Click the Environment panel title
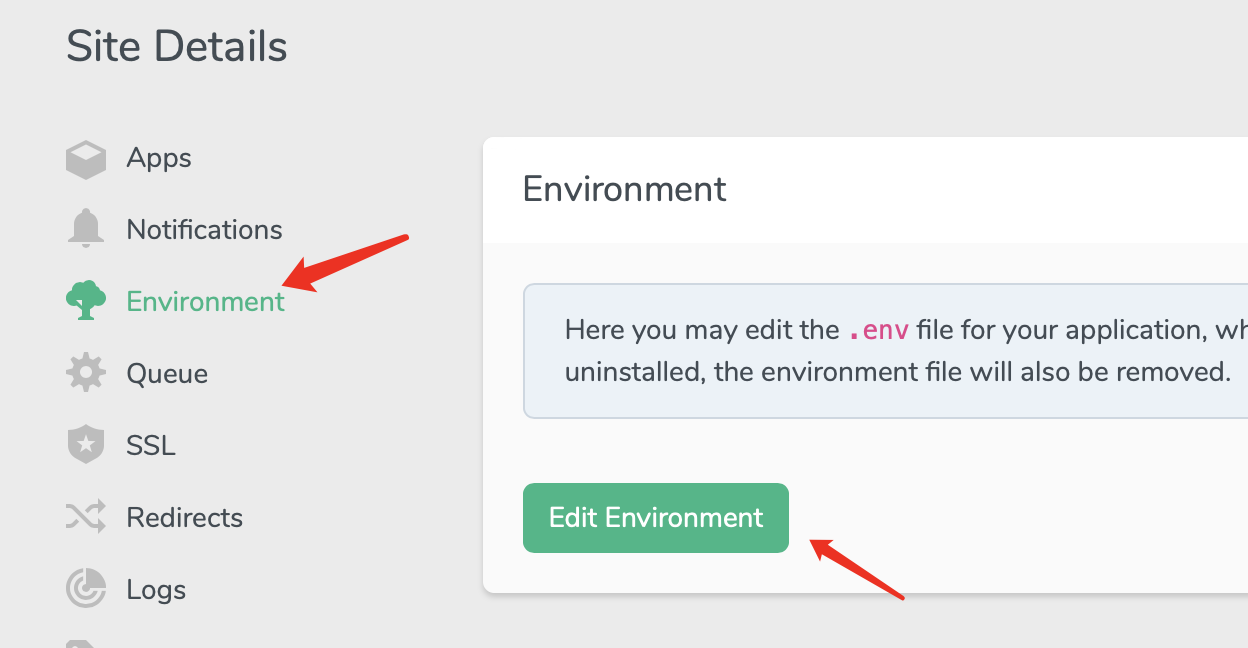This screenshot has width=1248, height=648. [x=624, y=188]
